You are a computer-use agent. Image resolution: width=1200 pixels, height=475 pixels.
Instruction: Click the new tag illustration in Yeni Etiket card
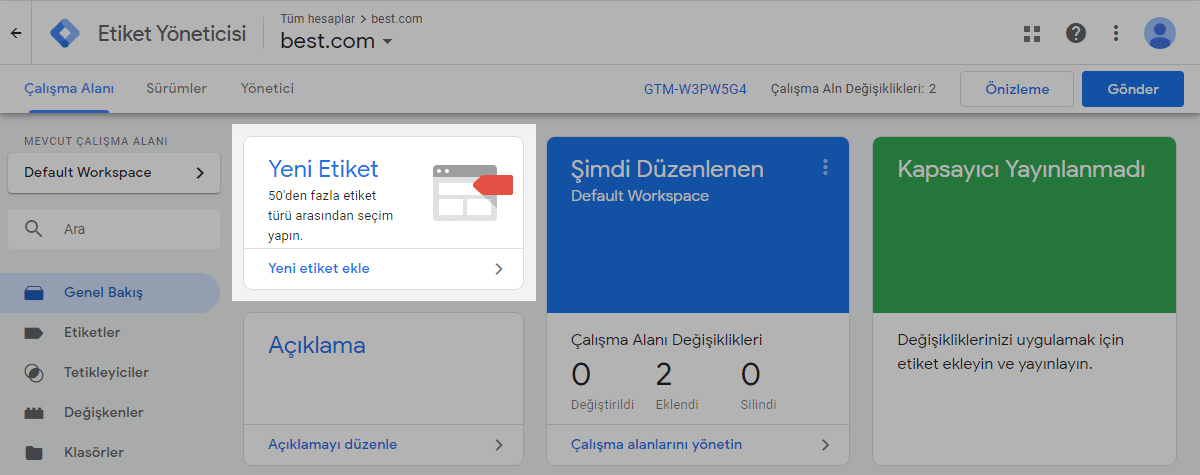coord(472,192)
